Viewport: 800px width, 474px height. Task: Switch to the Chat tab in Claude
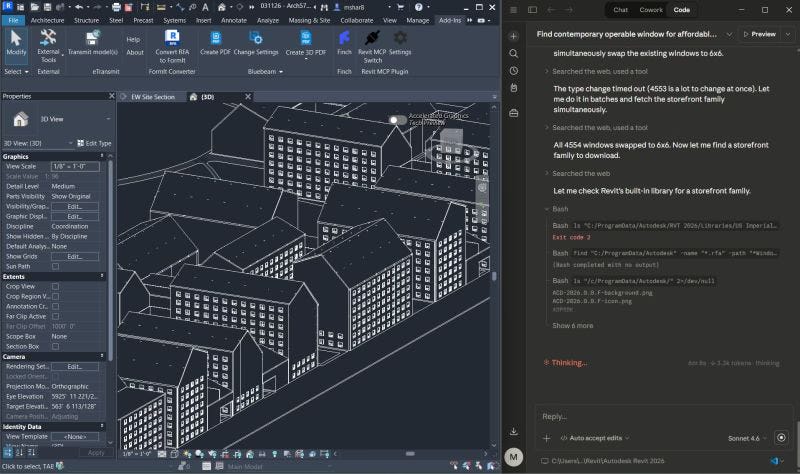tap(620, 10)
